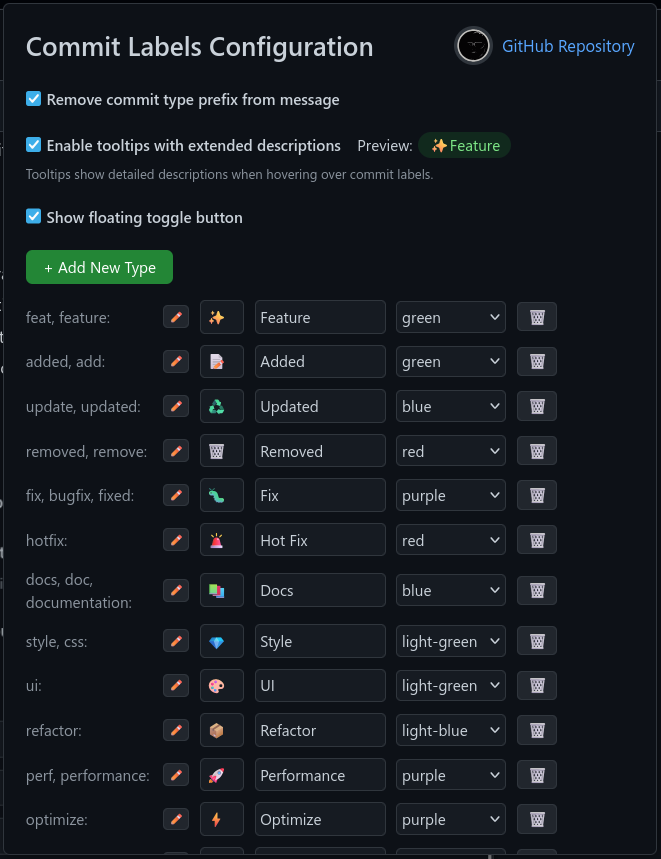Screen dimensions: 661x859
Task: Open the light-blue color dropdown for Refactor
Action: click(x=451, y=730)
